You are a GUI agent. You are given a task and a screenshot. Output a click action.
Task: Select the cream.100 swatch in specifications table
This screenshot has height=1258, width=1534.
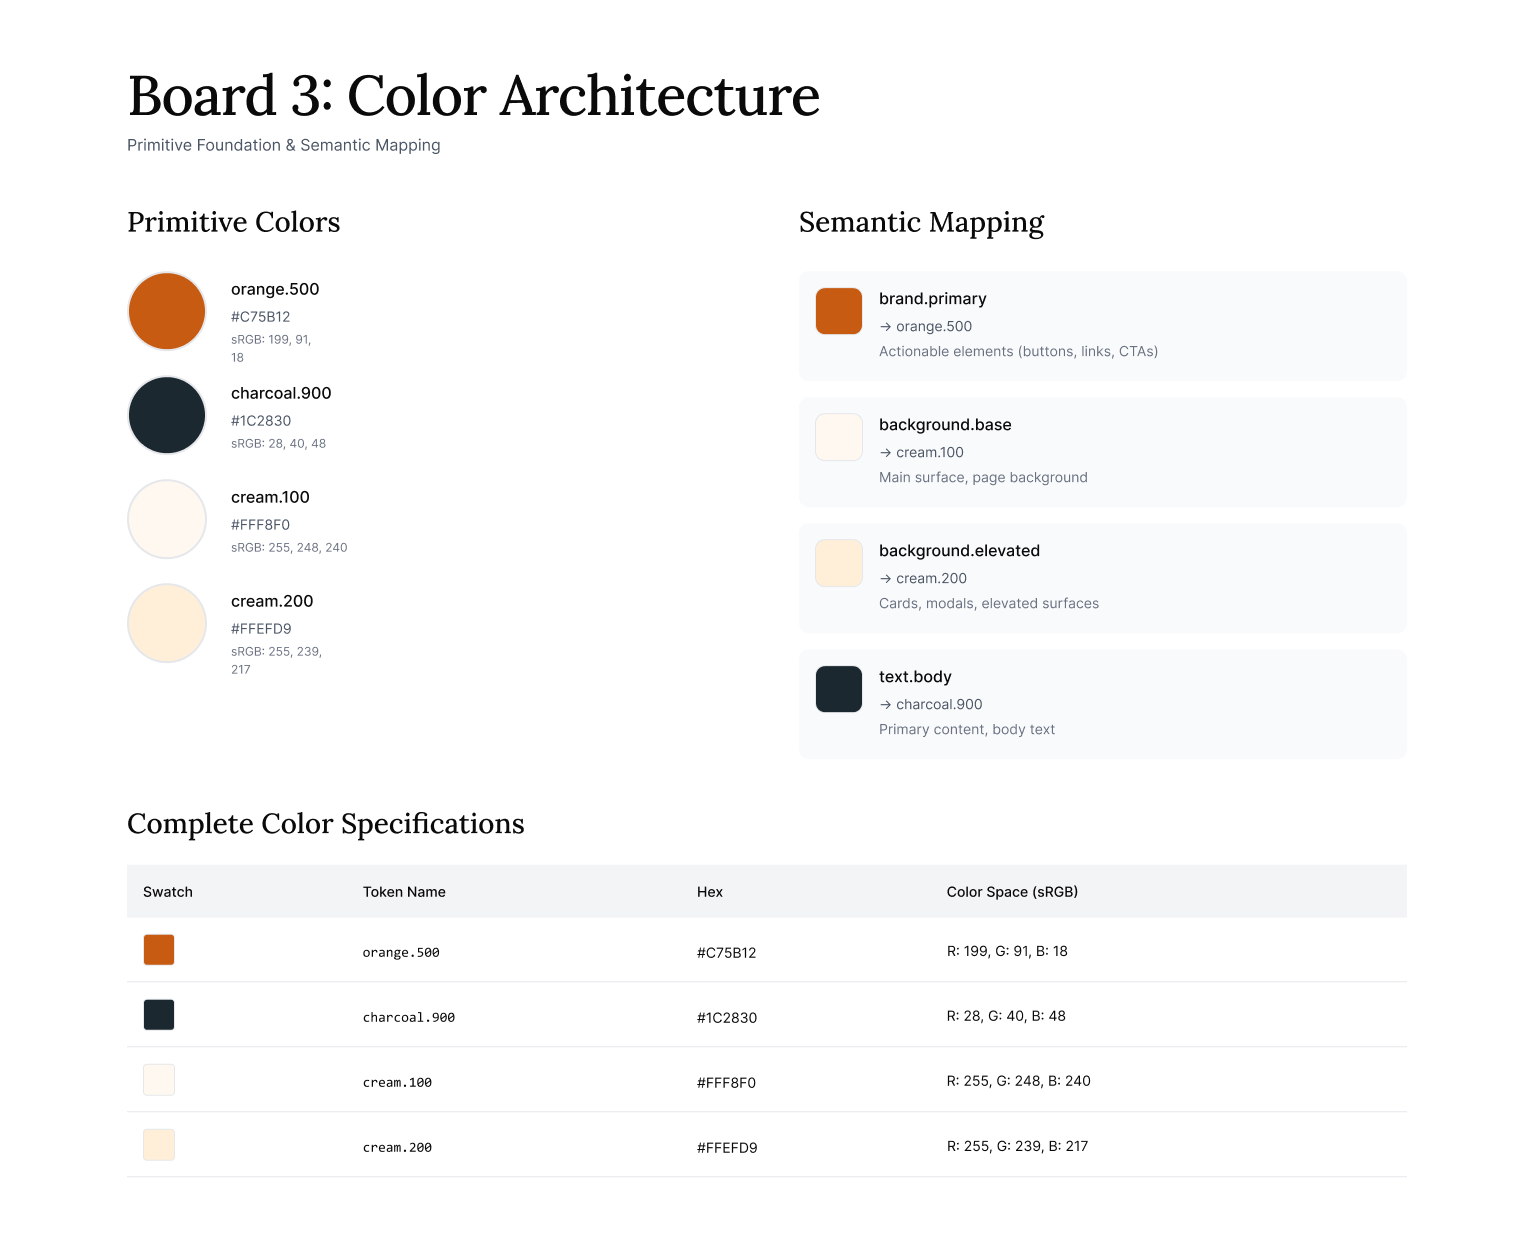158,1079
